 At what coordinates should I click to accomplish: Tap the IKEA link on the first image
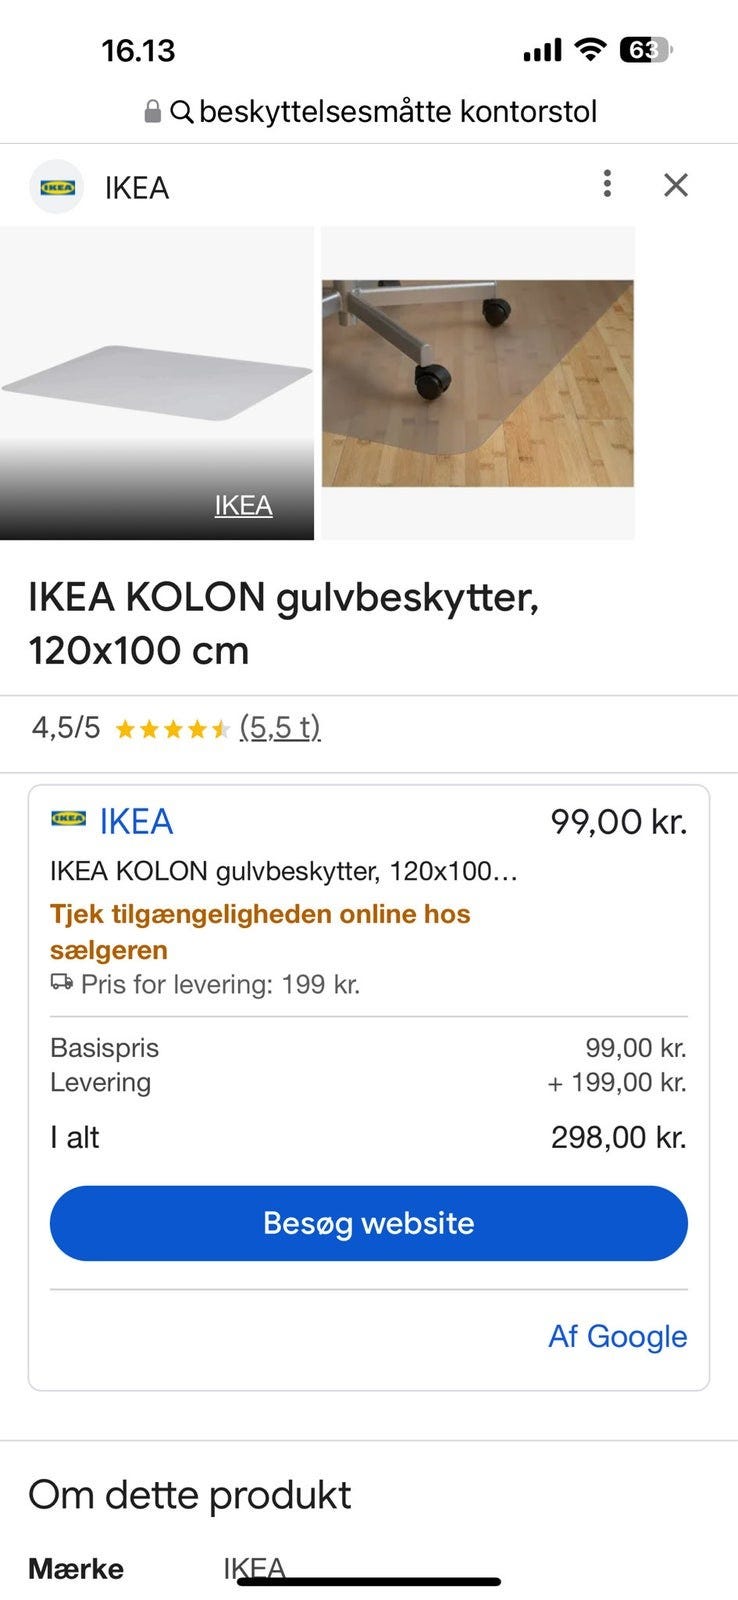coord(243,505)
